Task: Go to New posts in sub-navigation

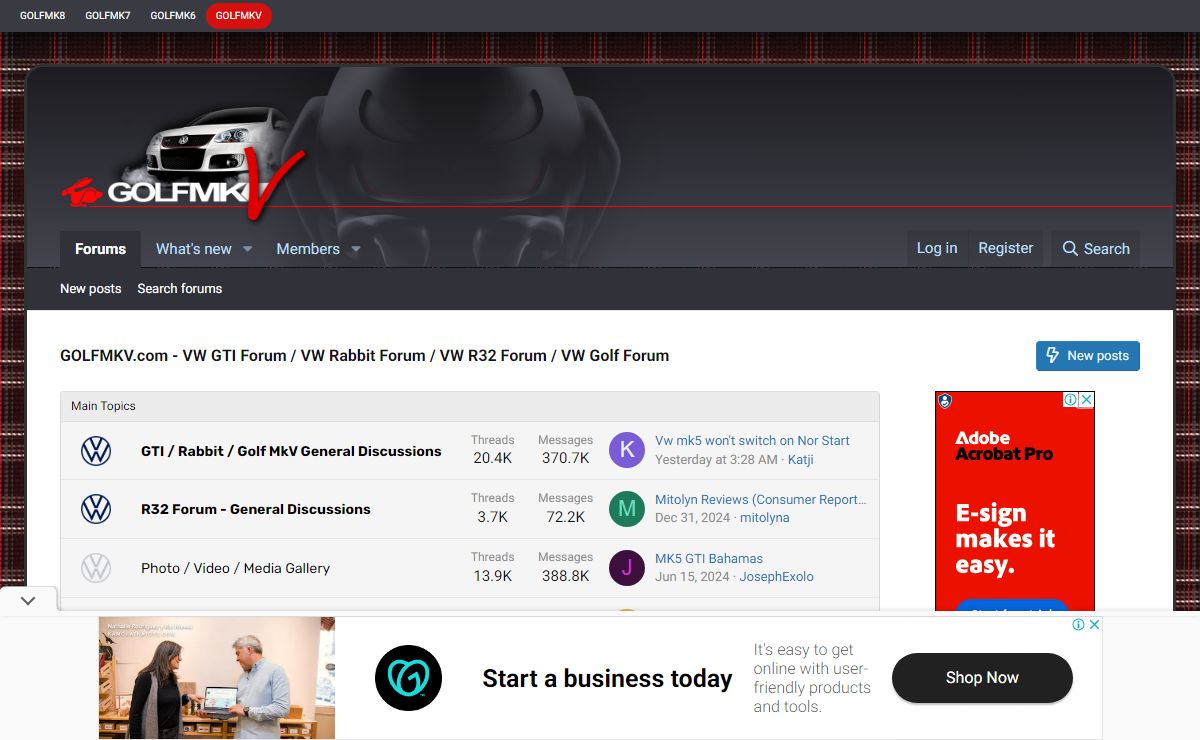Action: coord(90,289)
